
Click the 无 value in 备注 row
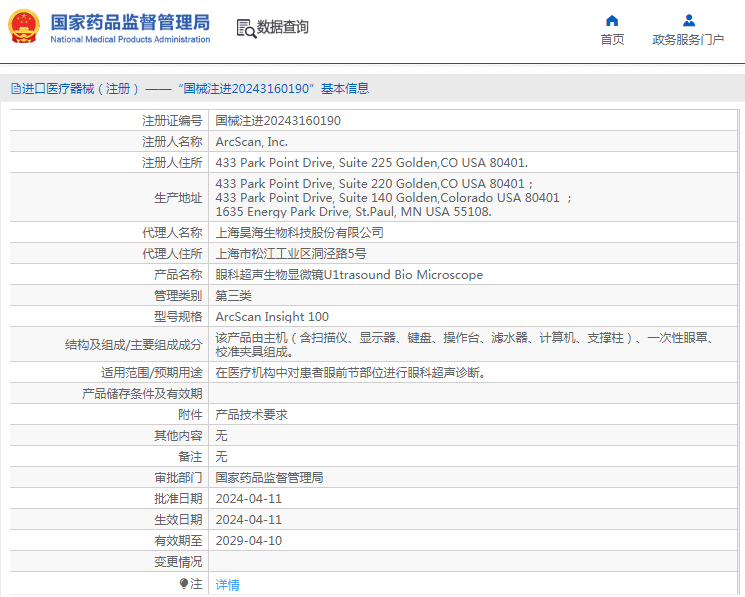221,456
